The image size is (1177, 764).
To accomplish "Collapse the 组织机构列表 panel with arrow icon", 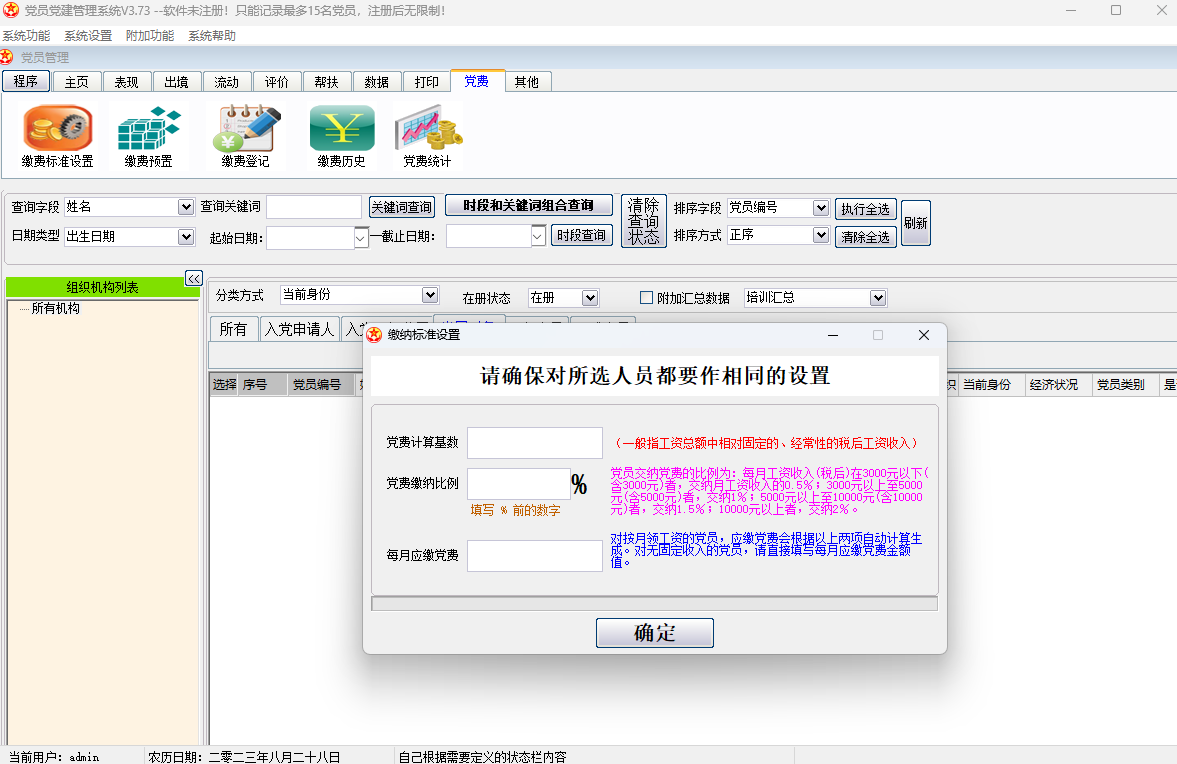I will click(194, 278).
